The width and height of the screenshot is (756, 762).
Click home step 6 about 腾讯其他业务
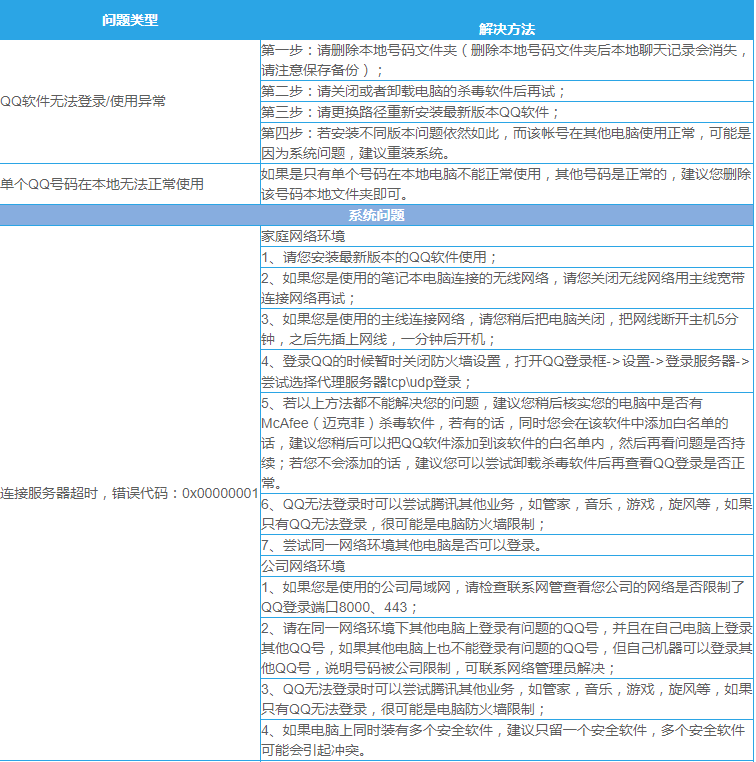pos(507,514)
